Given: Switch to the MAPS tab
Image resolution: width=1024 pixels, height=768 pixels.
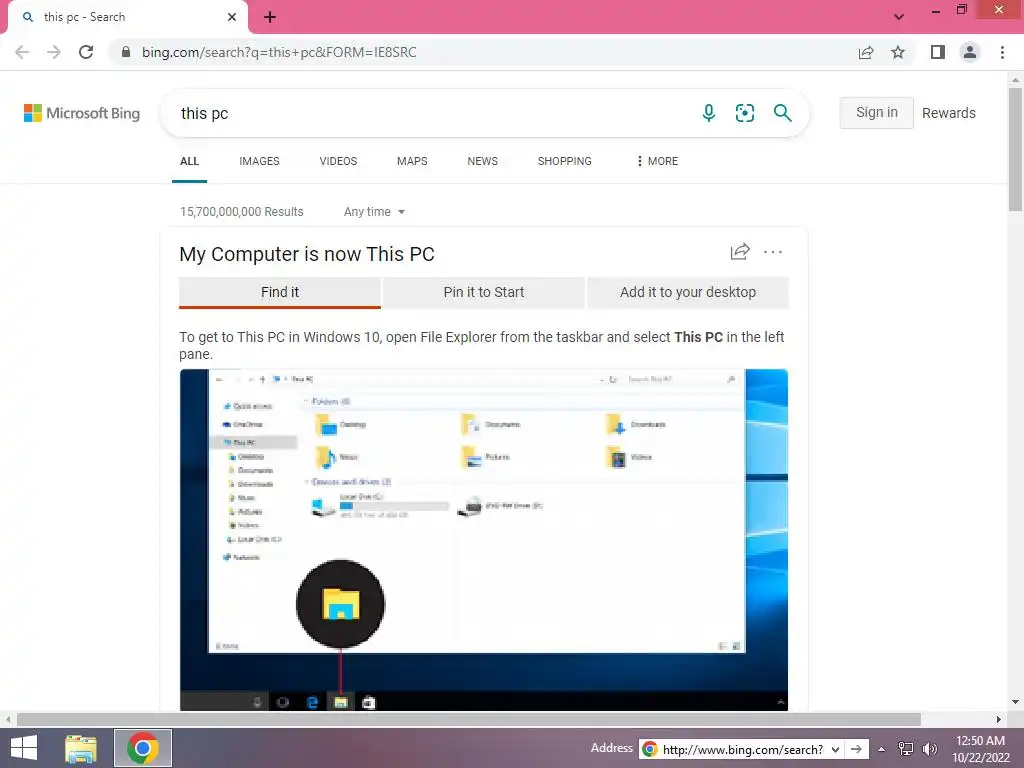Looking at the screenshot, I should (412, 161).
